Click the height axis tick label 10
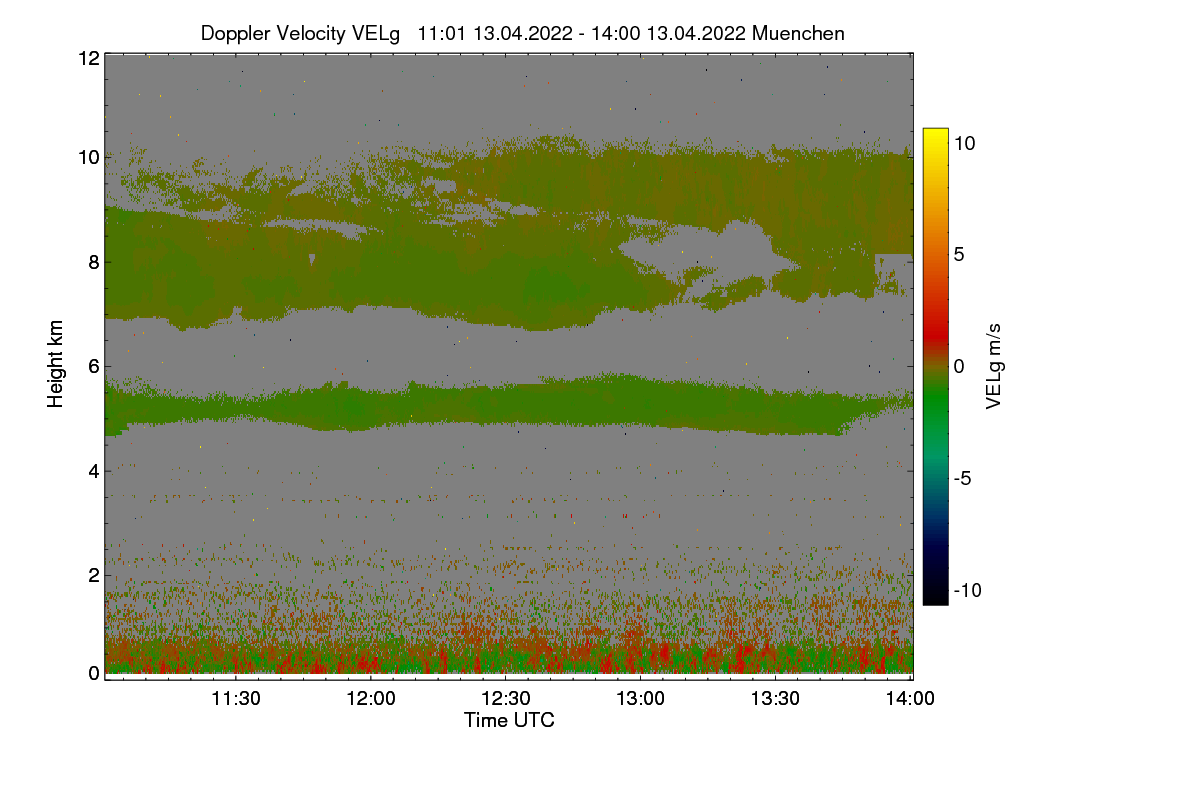1200x800 pixels. [x=88, y=157]
